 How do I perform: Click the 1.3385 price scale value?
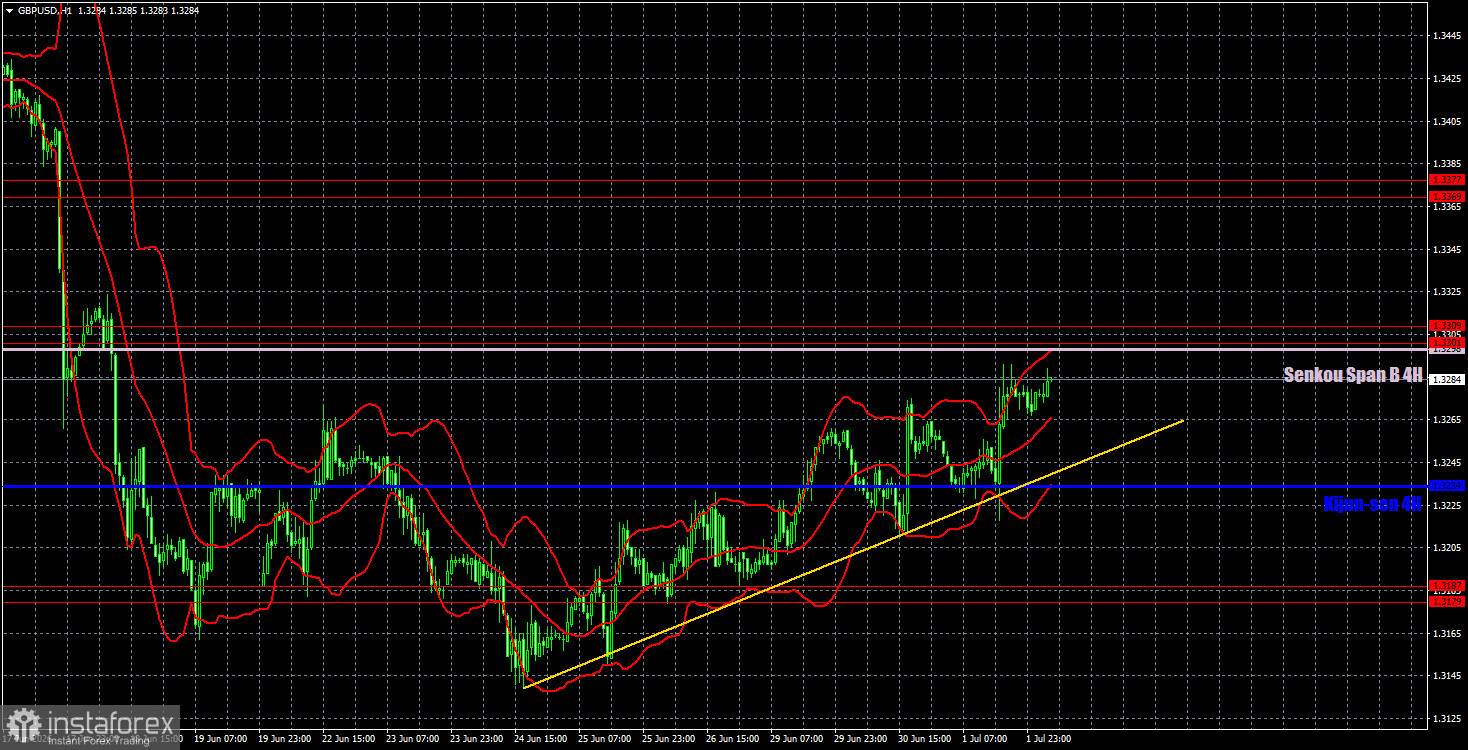pyautogui.click(x=1446, y=164)
